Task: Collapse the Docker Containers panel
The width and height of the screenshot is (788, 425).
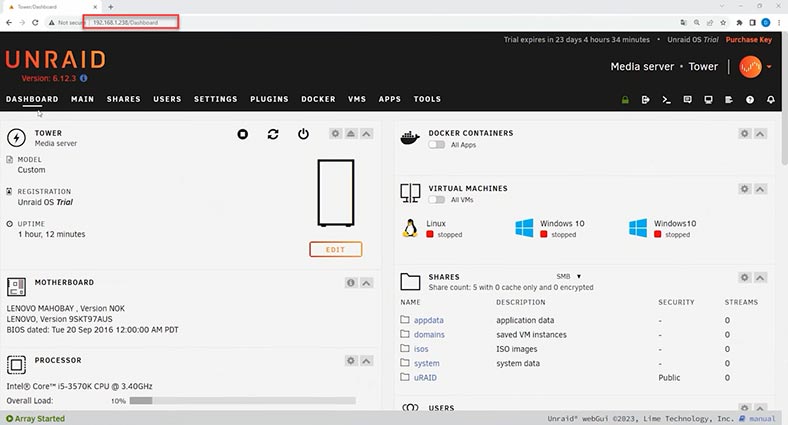Action: pos(760,134)
